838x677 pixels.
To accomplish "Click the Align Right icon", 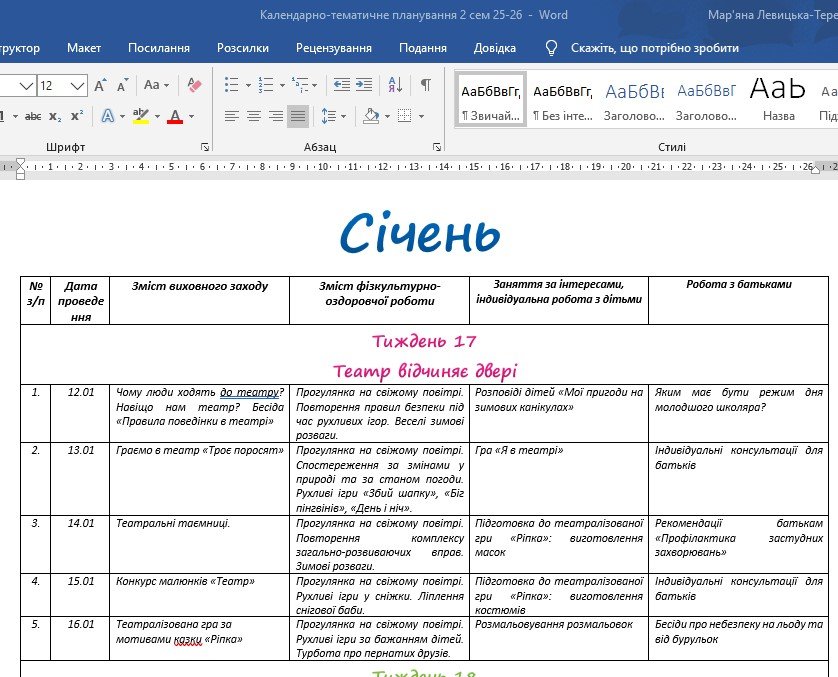I will [276, 117].
